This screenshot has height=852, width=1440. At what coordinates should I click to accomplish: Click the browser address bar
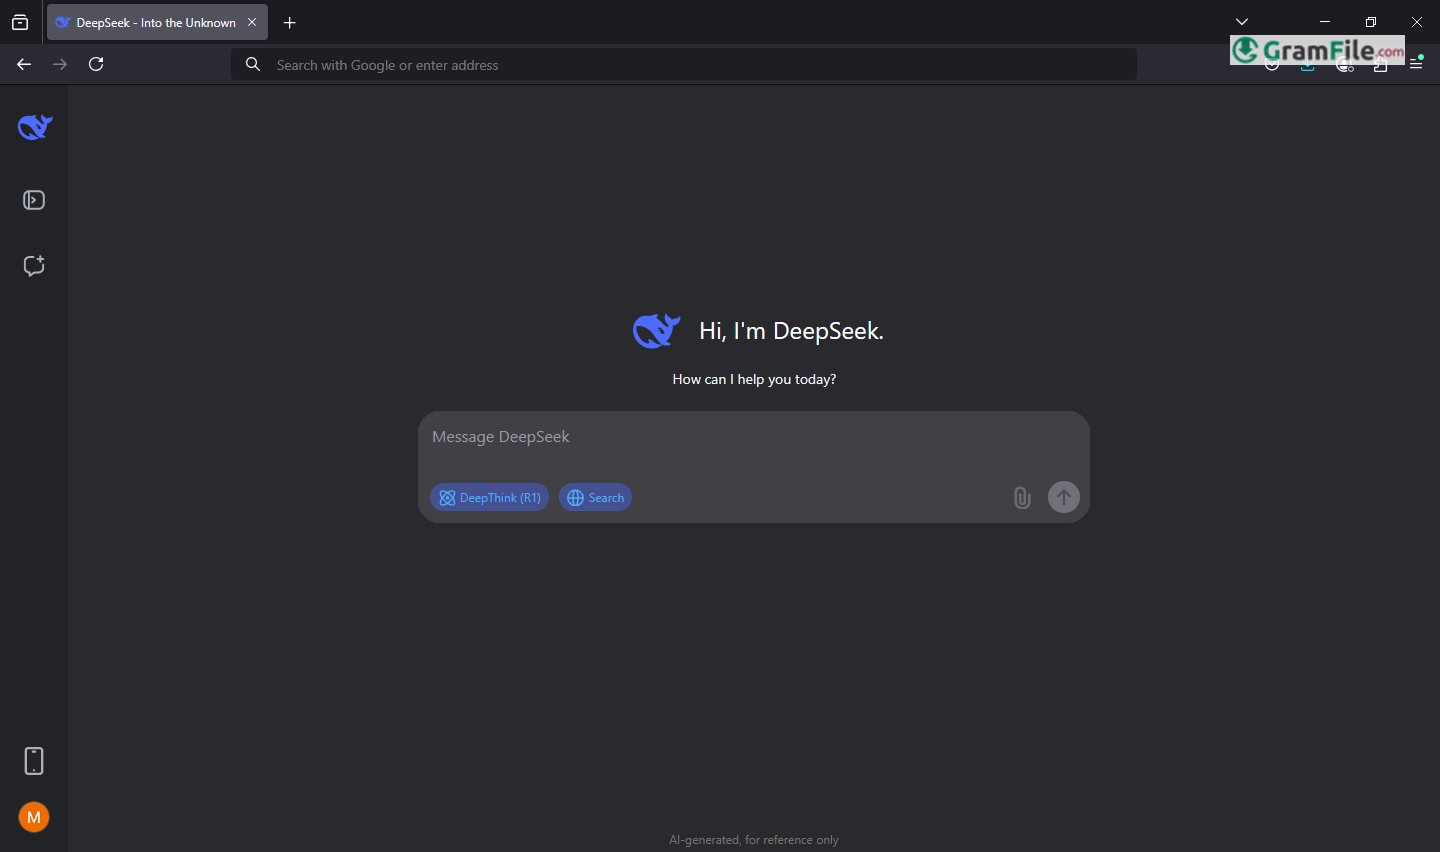click(684, 65)
